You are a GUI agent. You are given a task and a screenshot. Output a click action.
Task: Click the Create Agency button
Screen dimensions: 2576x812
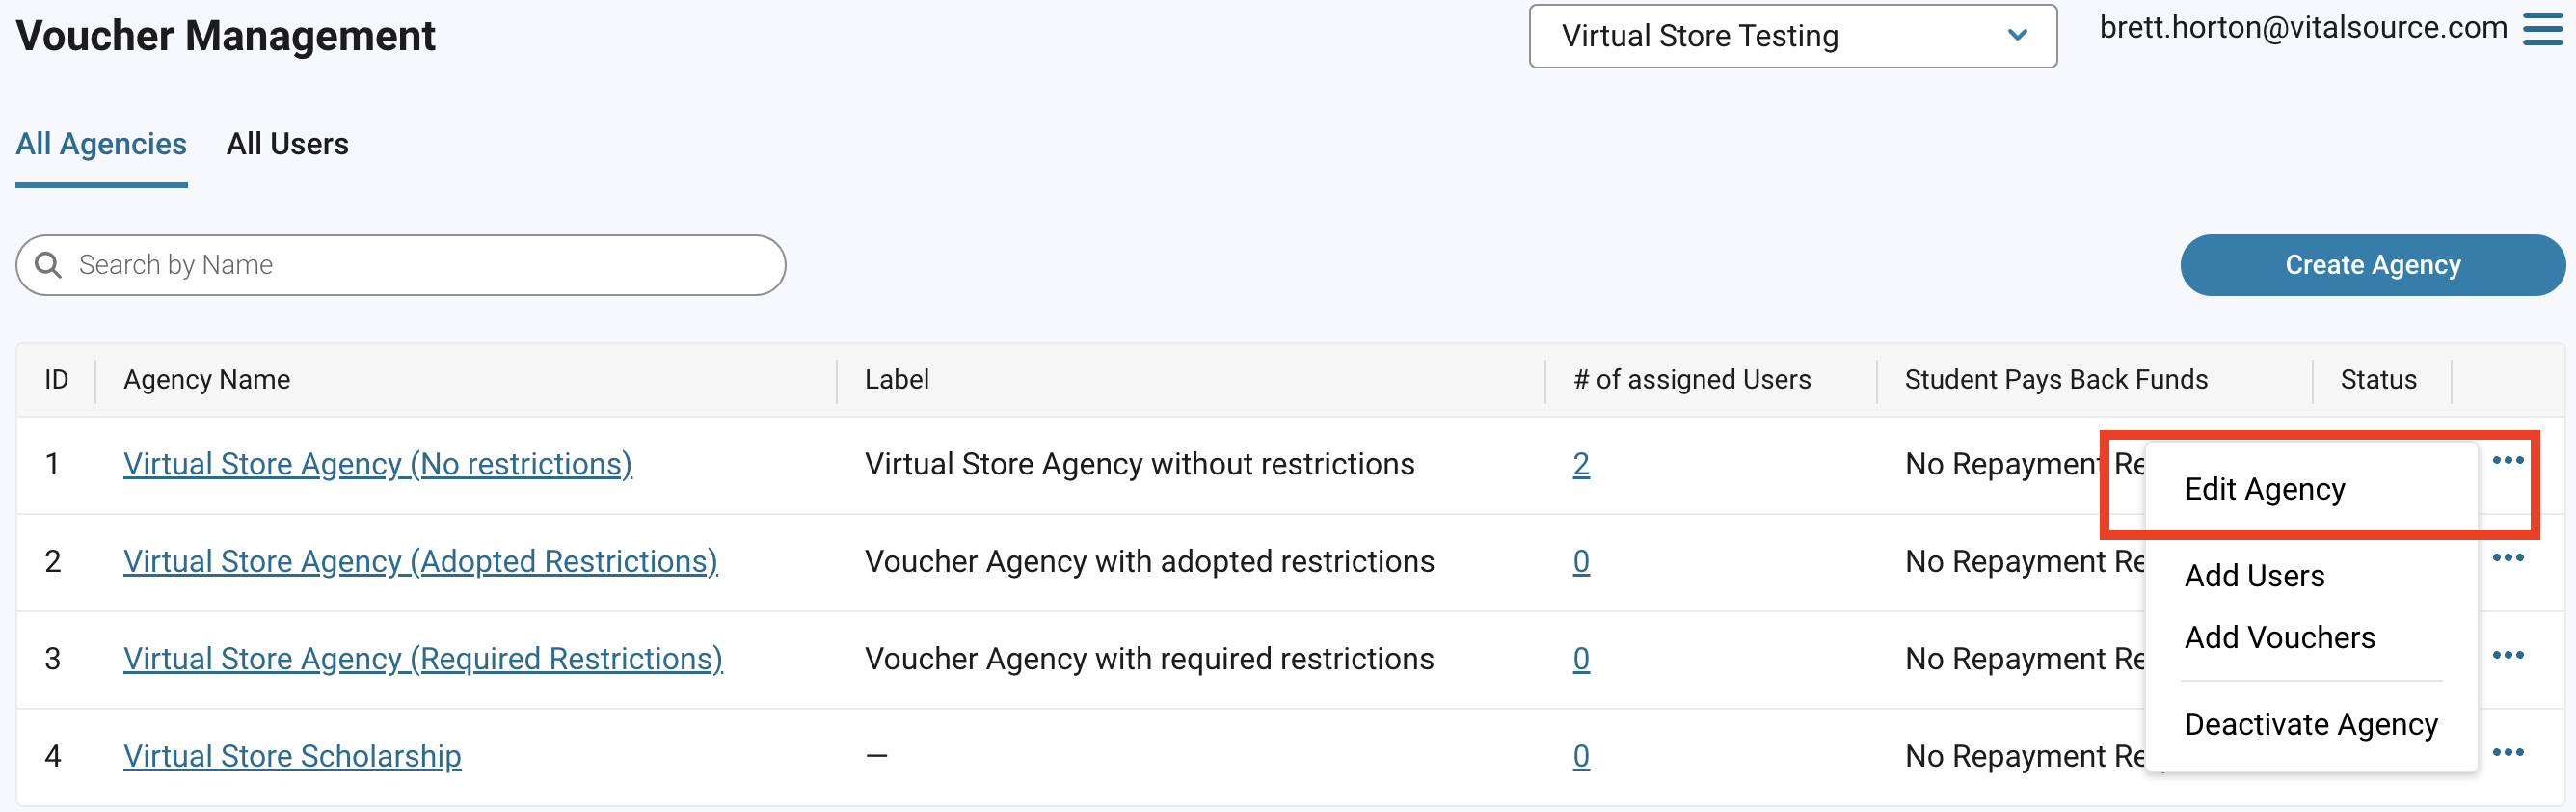pyautogui.click(x=2372, y=265)
